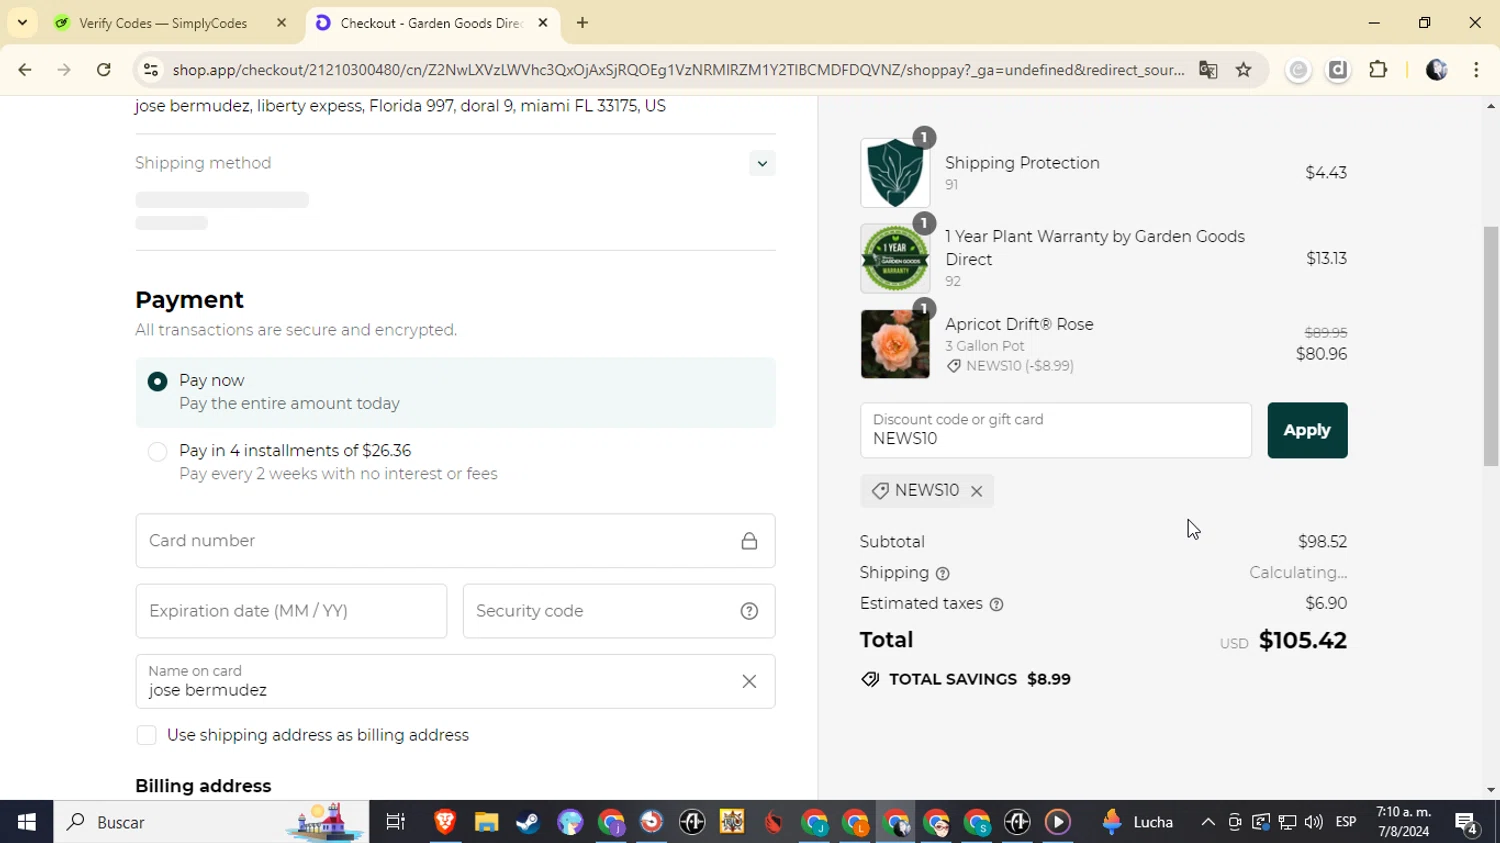Show Estimated taxes info icon
The image size is (1500, 843).
point(996,604)
